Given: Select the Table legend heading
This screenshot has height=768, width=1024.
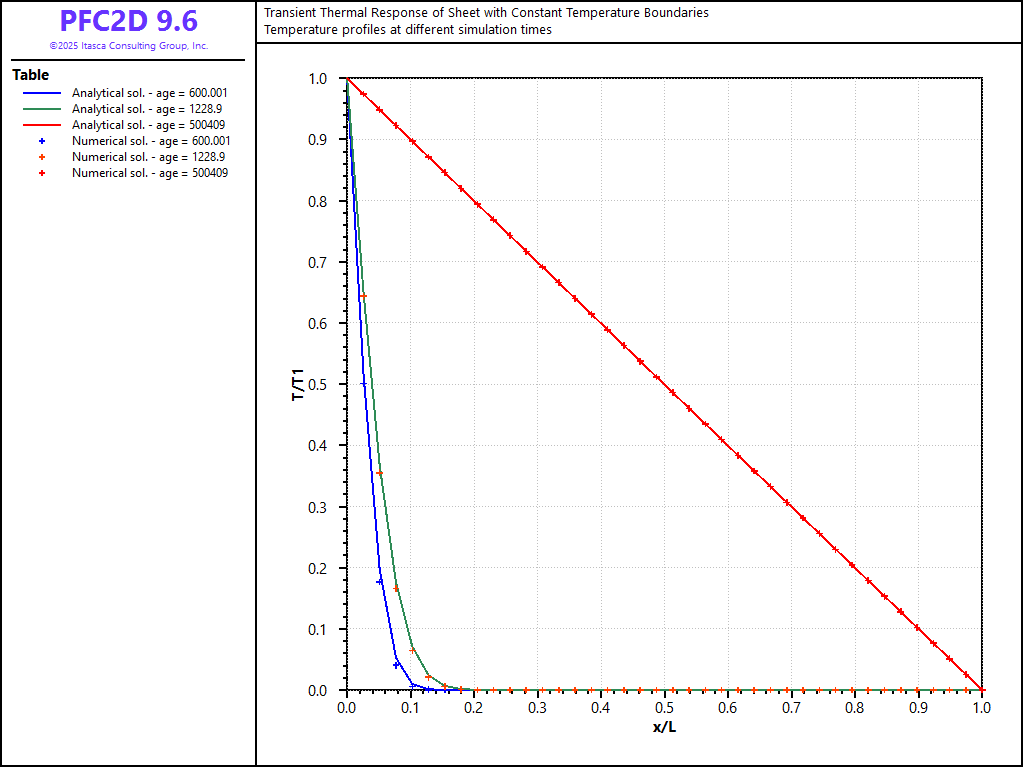Looking at the screenshot, I should pyautogui.click(x=30, y=75).
